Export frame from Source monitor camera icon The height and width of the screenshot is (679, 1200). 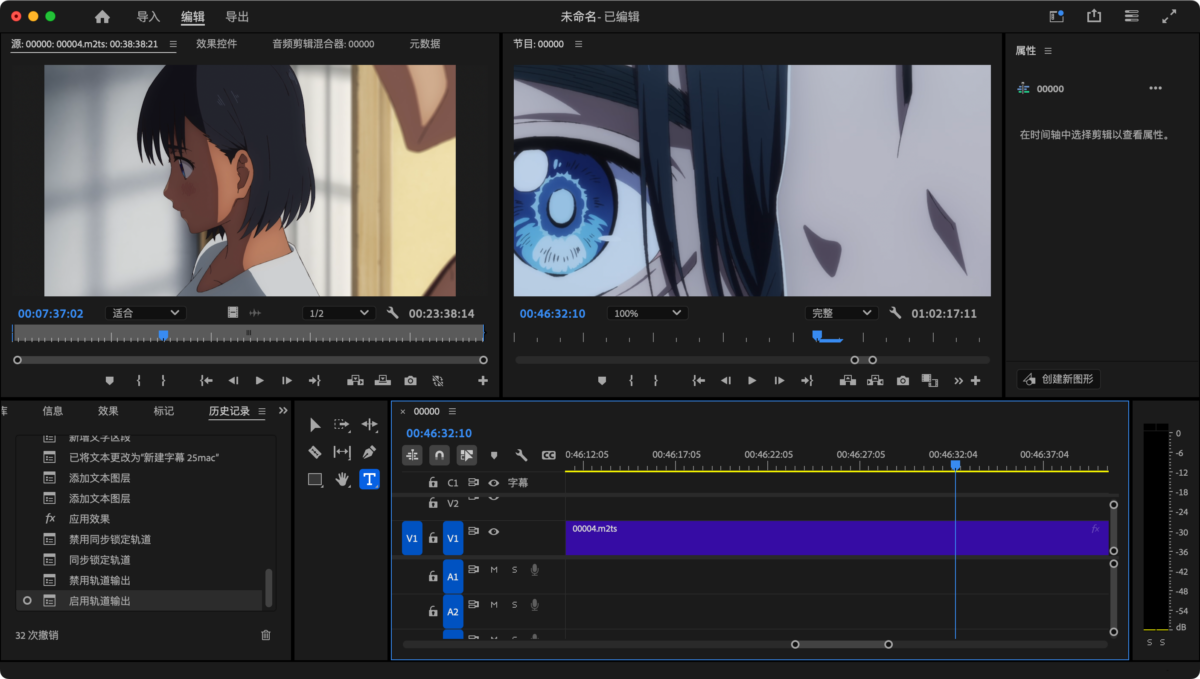click(410, 381)
